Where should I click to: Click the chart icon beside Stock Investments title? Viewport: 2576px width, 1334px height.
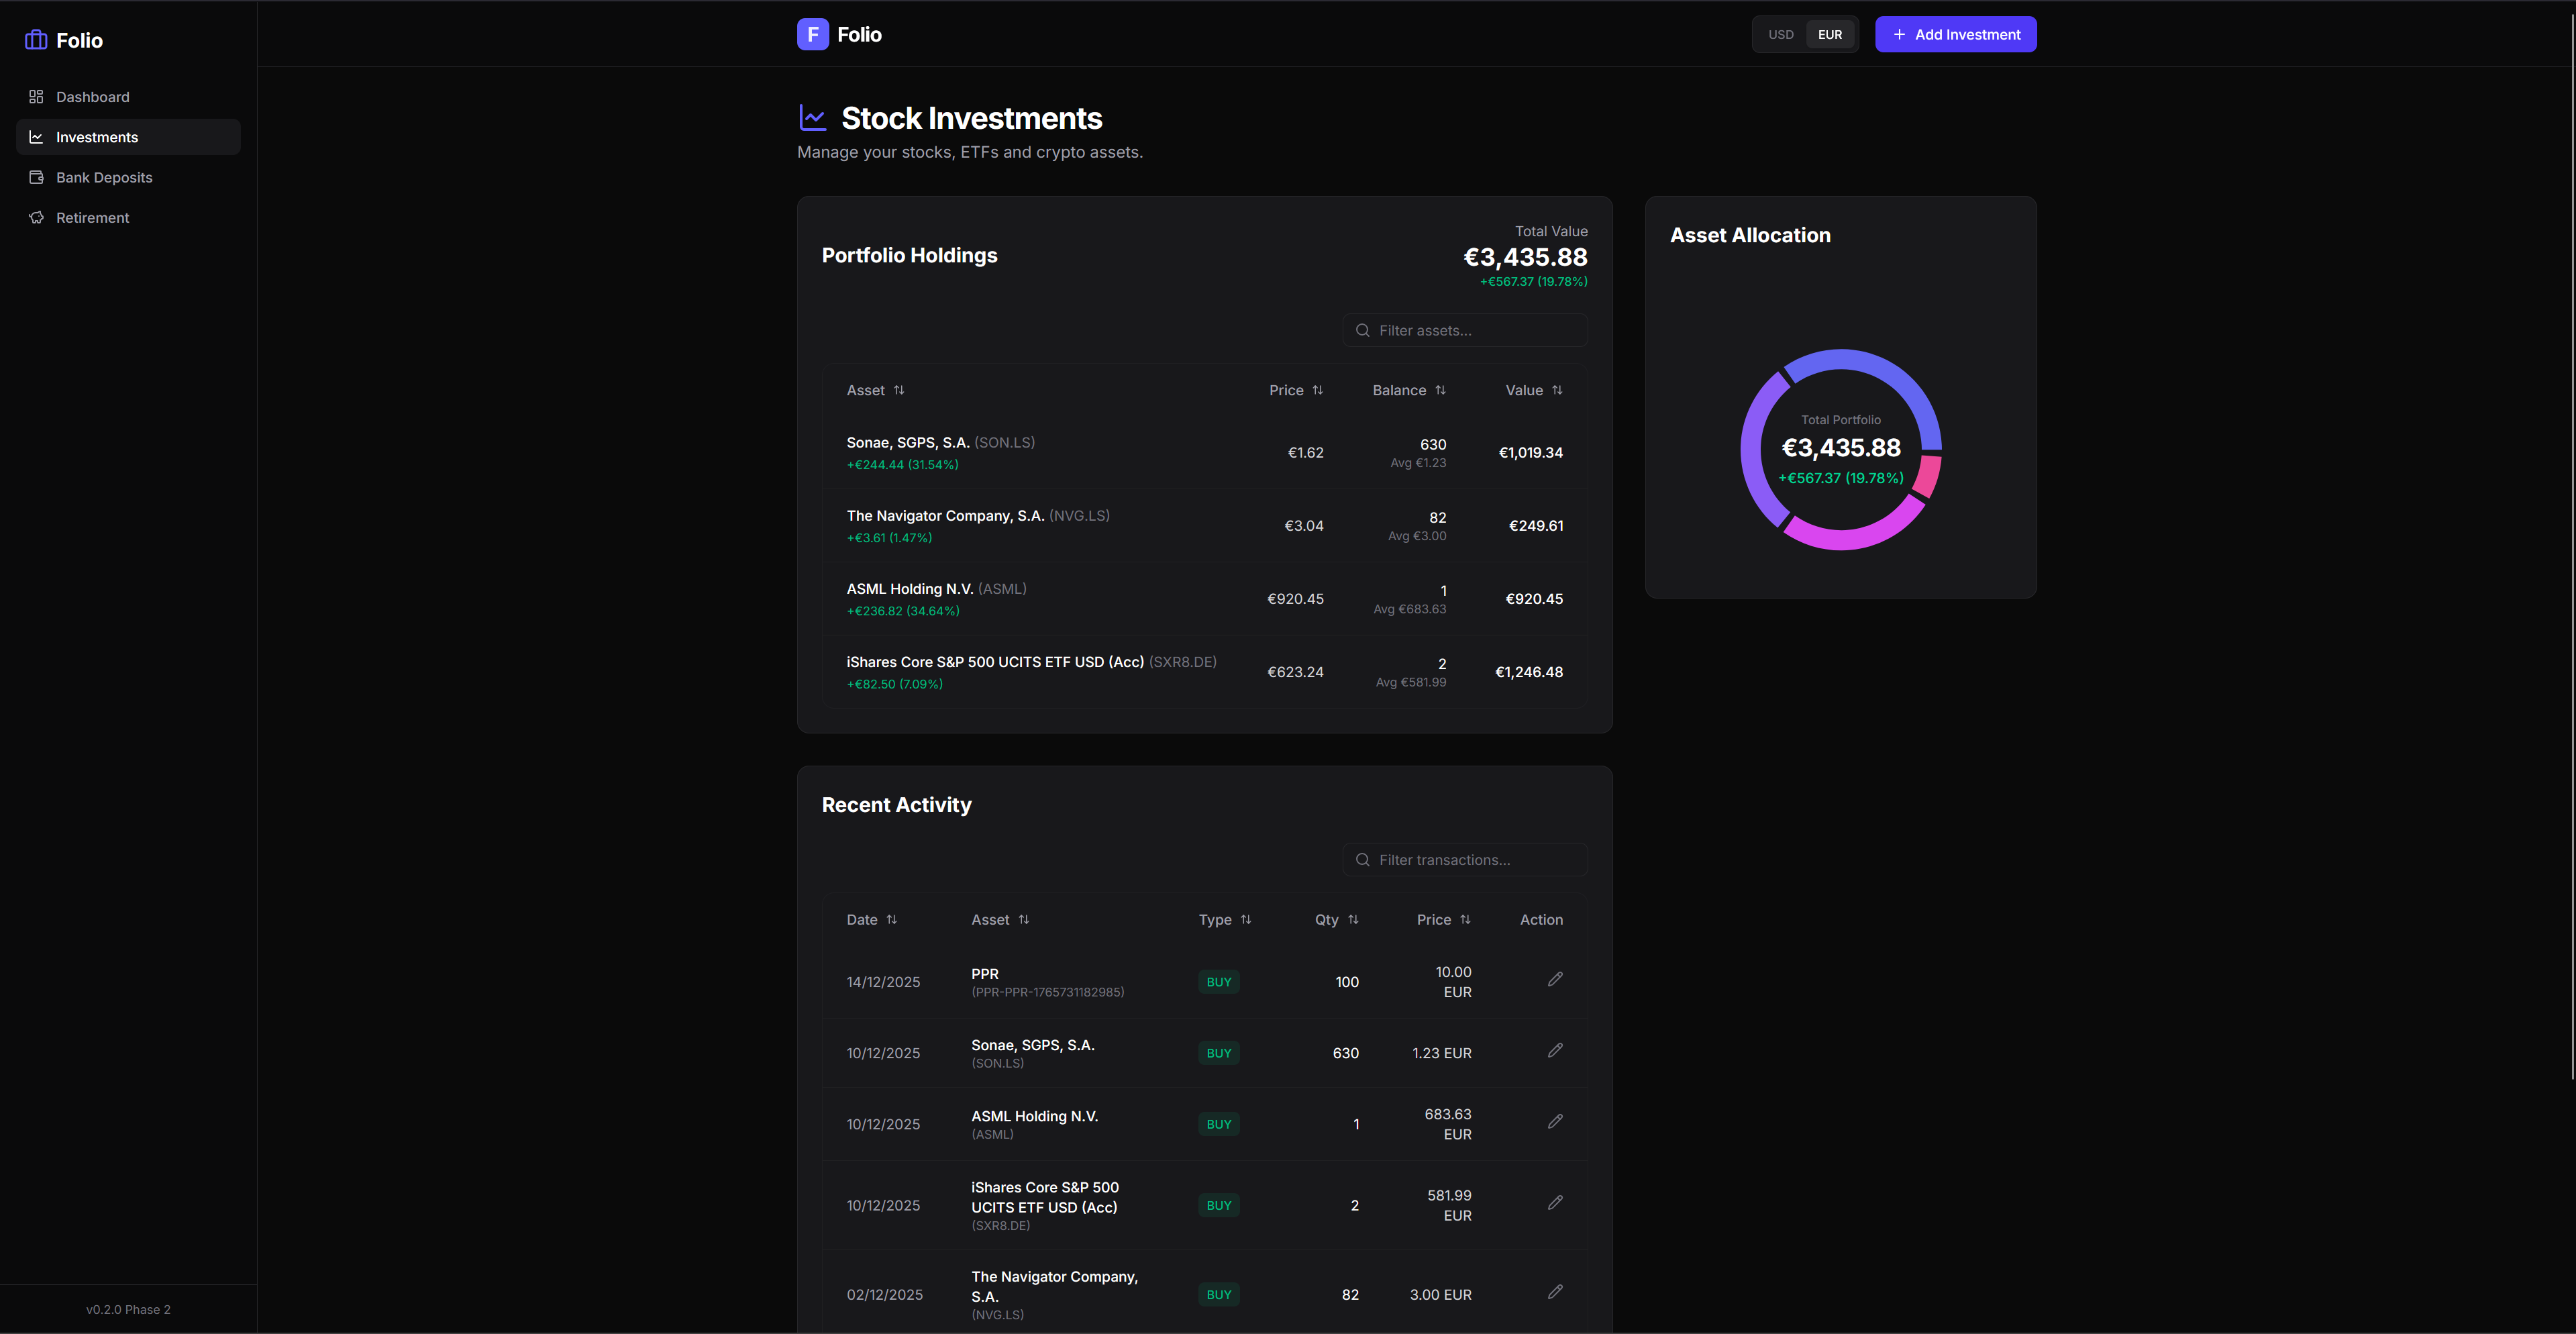click(x=813, y=117)
